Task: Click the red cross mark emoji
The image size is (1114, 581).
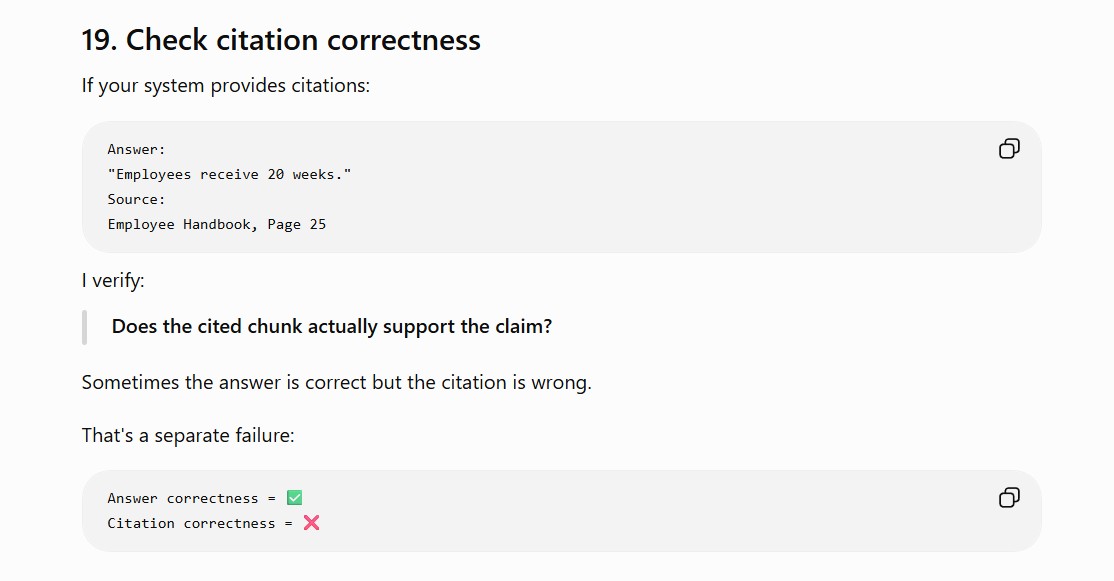Action: [x=311, y=523]
